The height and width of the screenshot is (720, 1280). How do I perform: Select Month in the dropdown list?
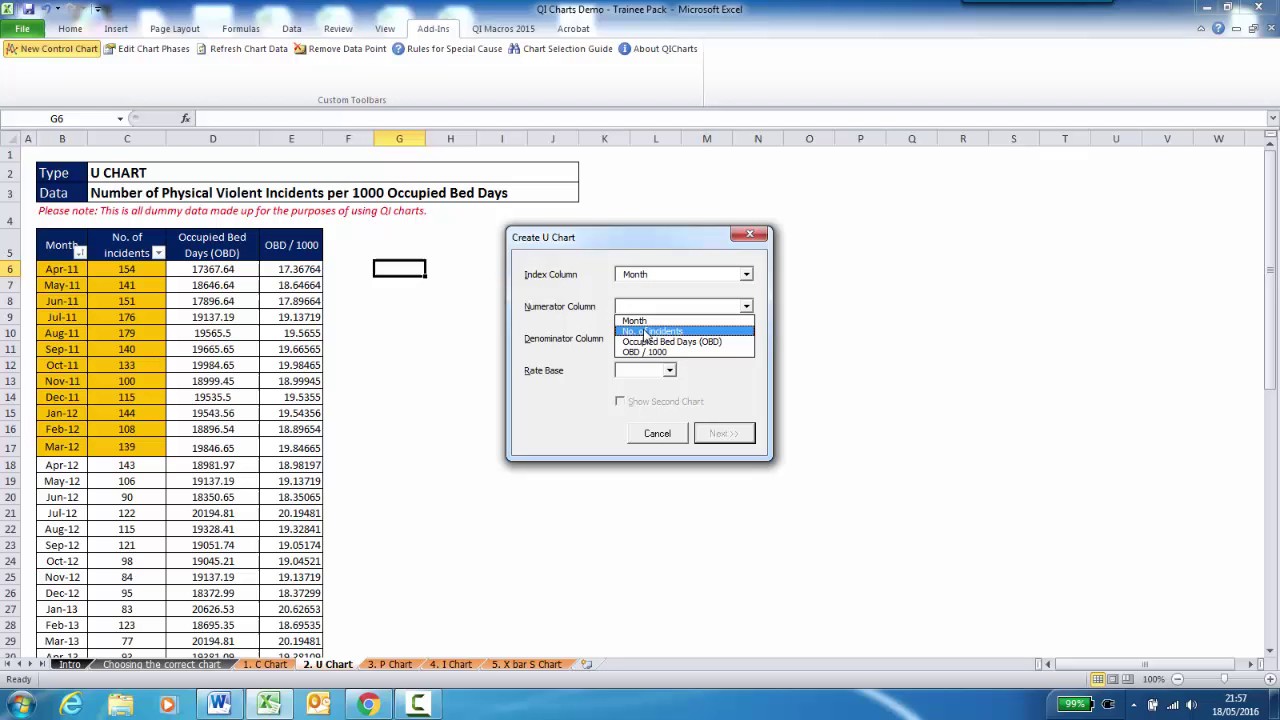click(684, 321)
